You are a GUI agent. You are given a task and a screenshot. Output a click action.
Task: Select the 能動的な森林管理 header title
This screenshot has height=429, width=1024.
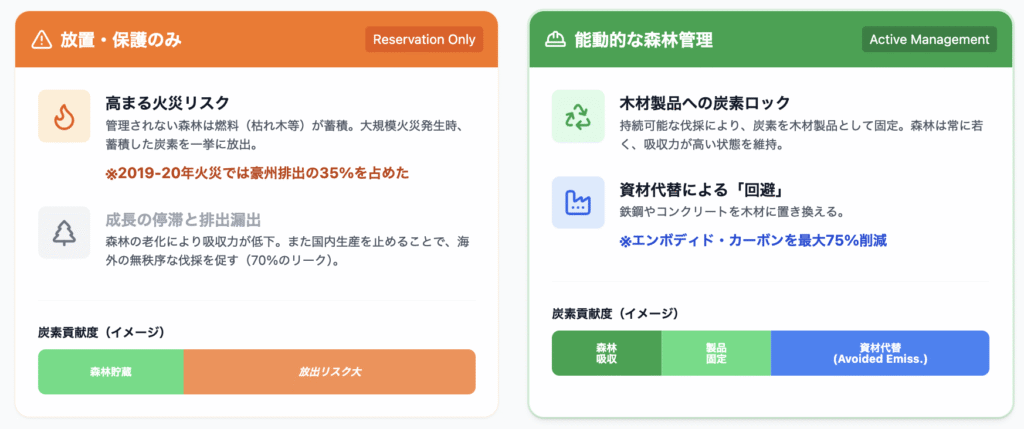[x=643, y=40]
